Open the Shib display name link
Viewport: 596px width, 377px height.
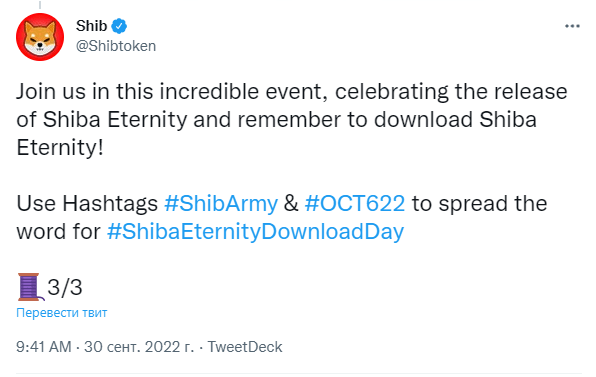pos(91,26)
